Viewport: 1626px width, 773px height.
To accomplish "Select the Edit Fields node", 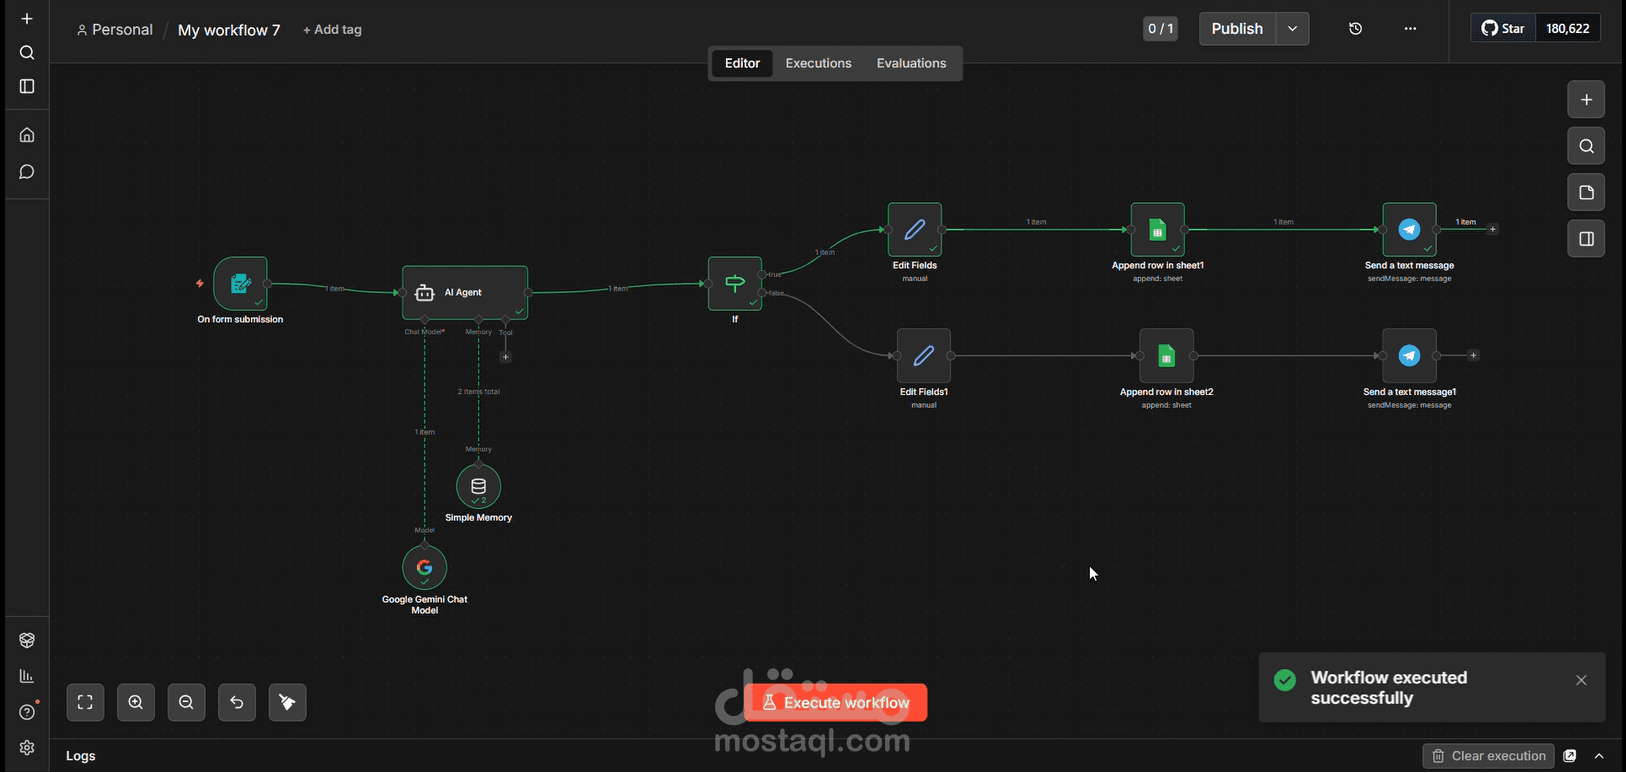I will 915,230.
